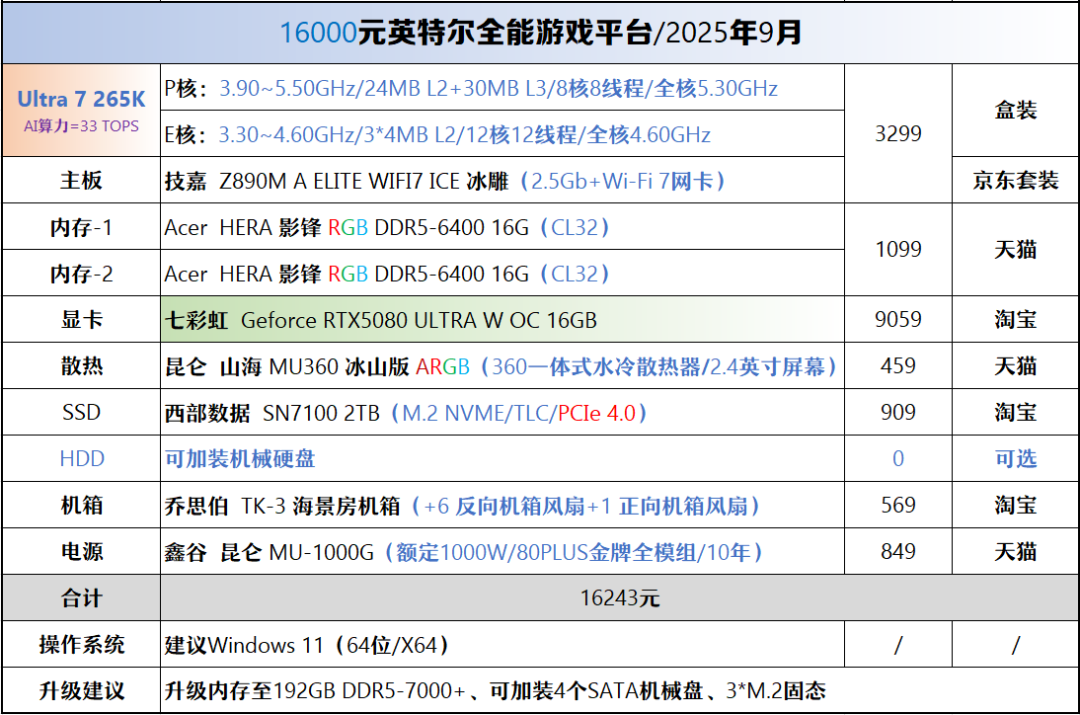The image size is (1080, 715).
Task: Click the title "16000元英特尔全能游戏平台/2025年9月"
Action: tap(541, 32)
